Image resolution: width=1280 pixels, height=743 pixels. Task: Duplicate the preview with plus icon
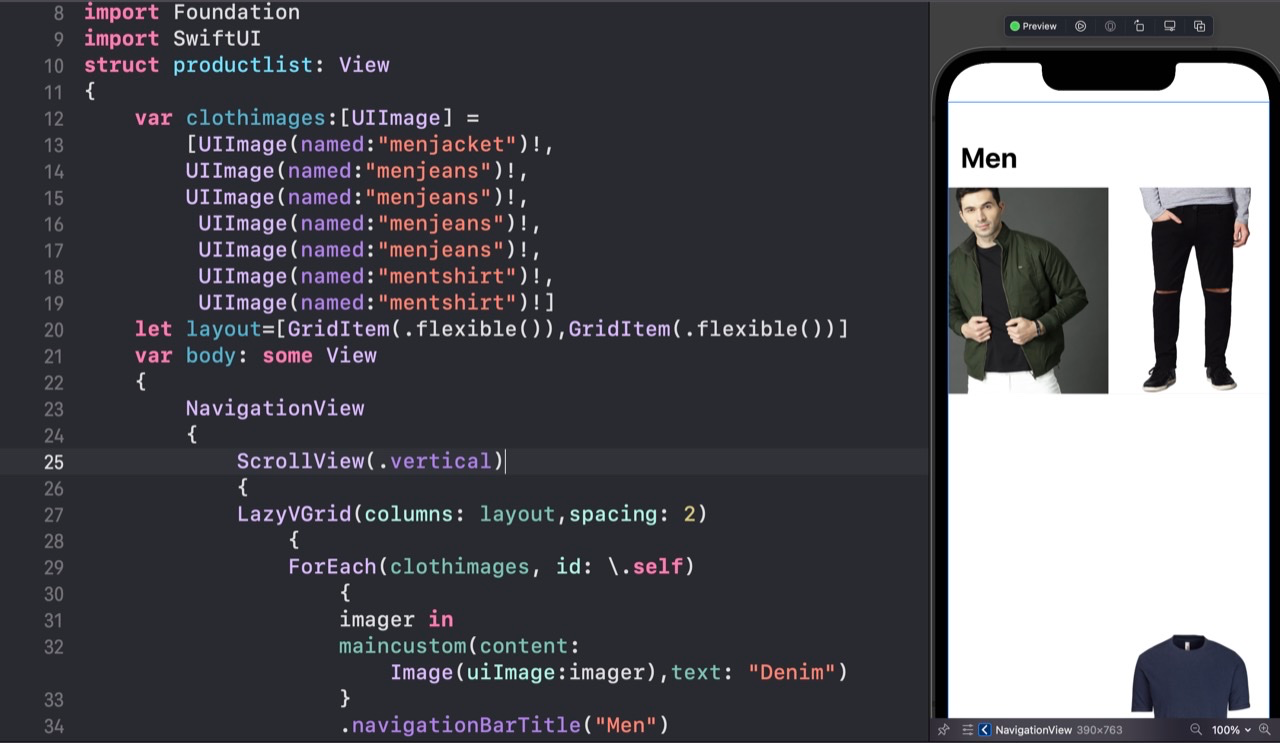pyautogui.click(x=1199, y=26)
